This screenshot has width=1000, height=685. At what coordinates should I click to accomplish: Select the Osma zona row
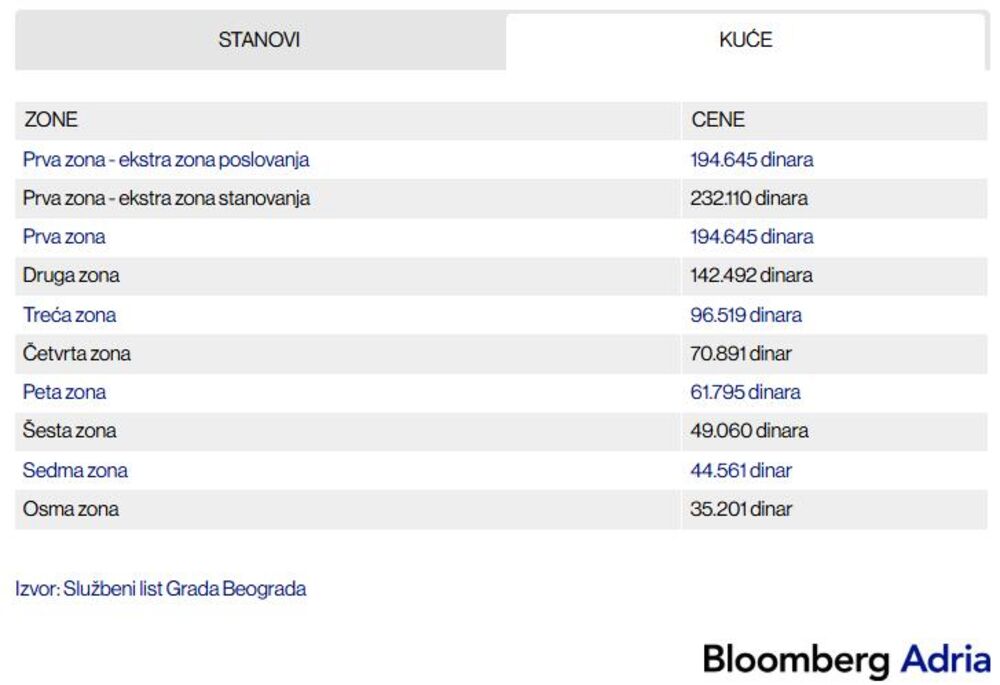(x=71, y=510)
